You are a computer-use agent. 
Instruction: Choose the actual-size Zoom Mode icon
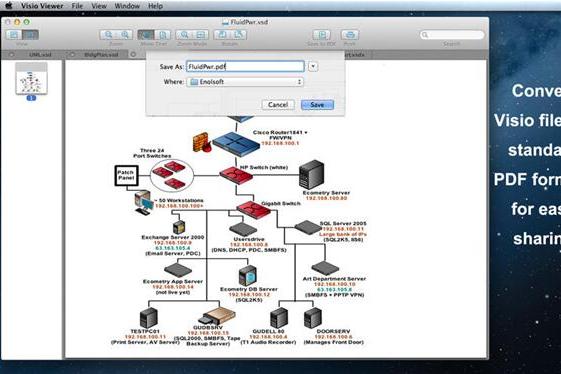[x=184, y=35]
